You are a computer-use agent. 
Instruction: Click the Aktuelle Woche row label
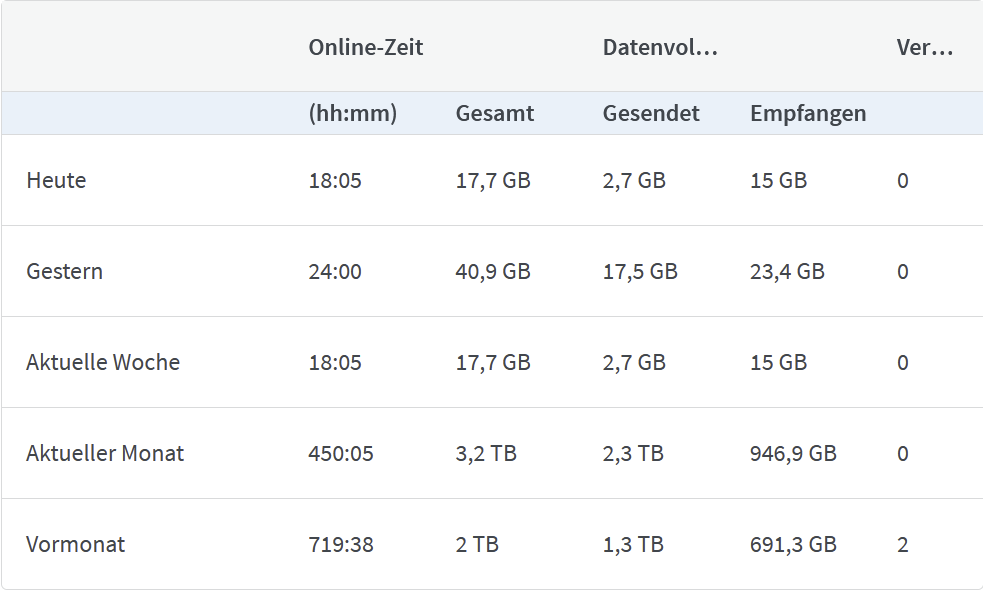[103, 363]
